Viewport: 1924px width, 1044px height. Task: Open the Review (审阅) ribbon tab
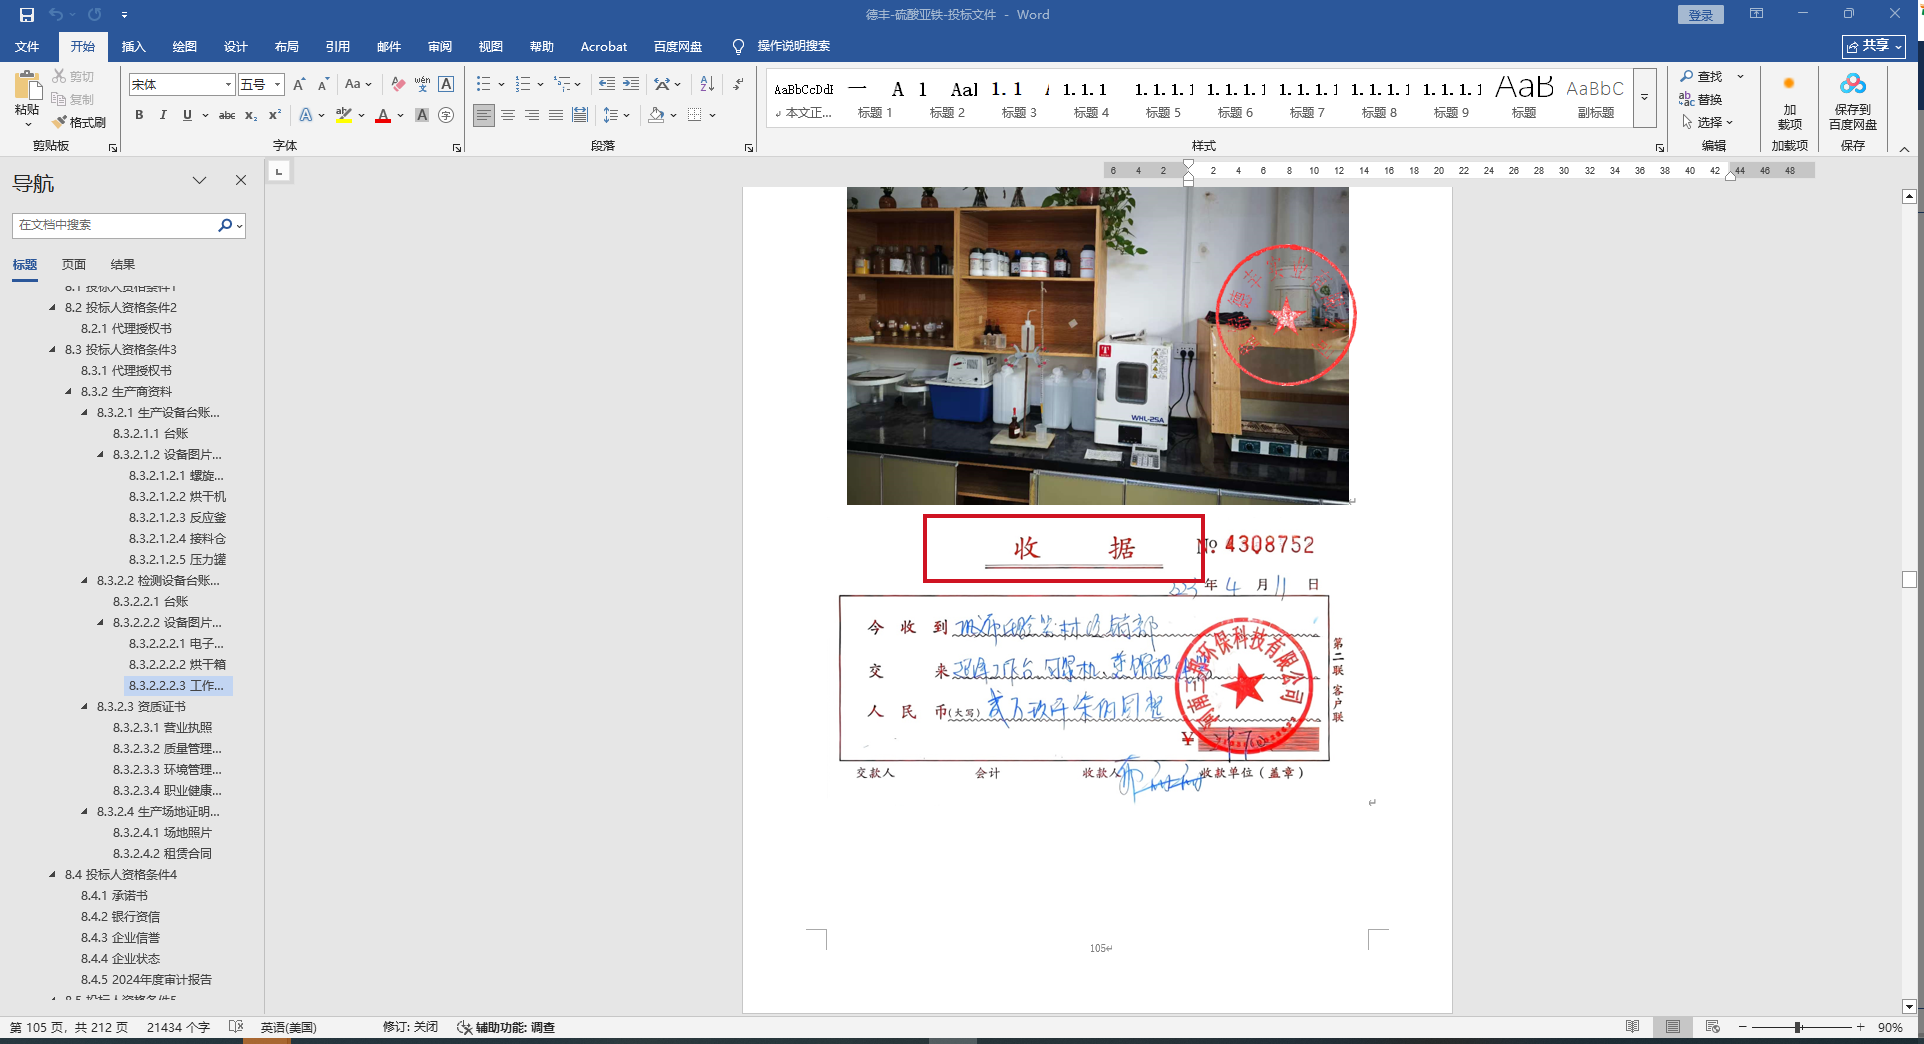pos(440,47)
